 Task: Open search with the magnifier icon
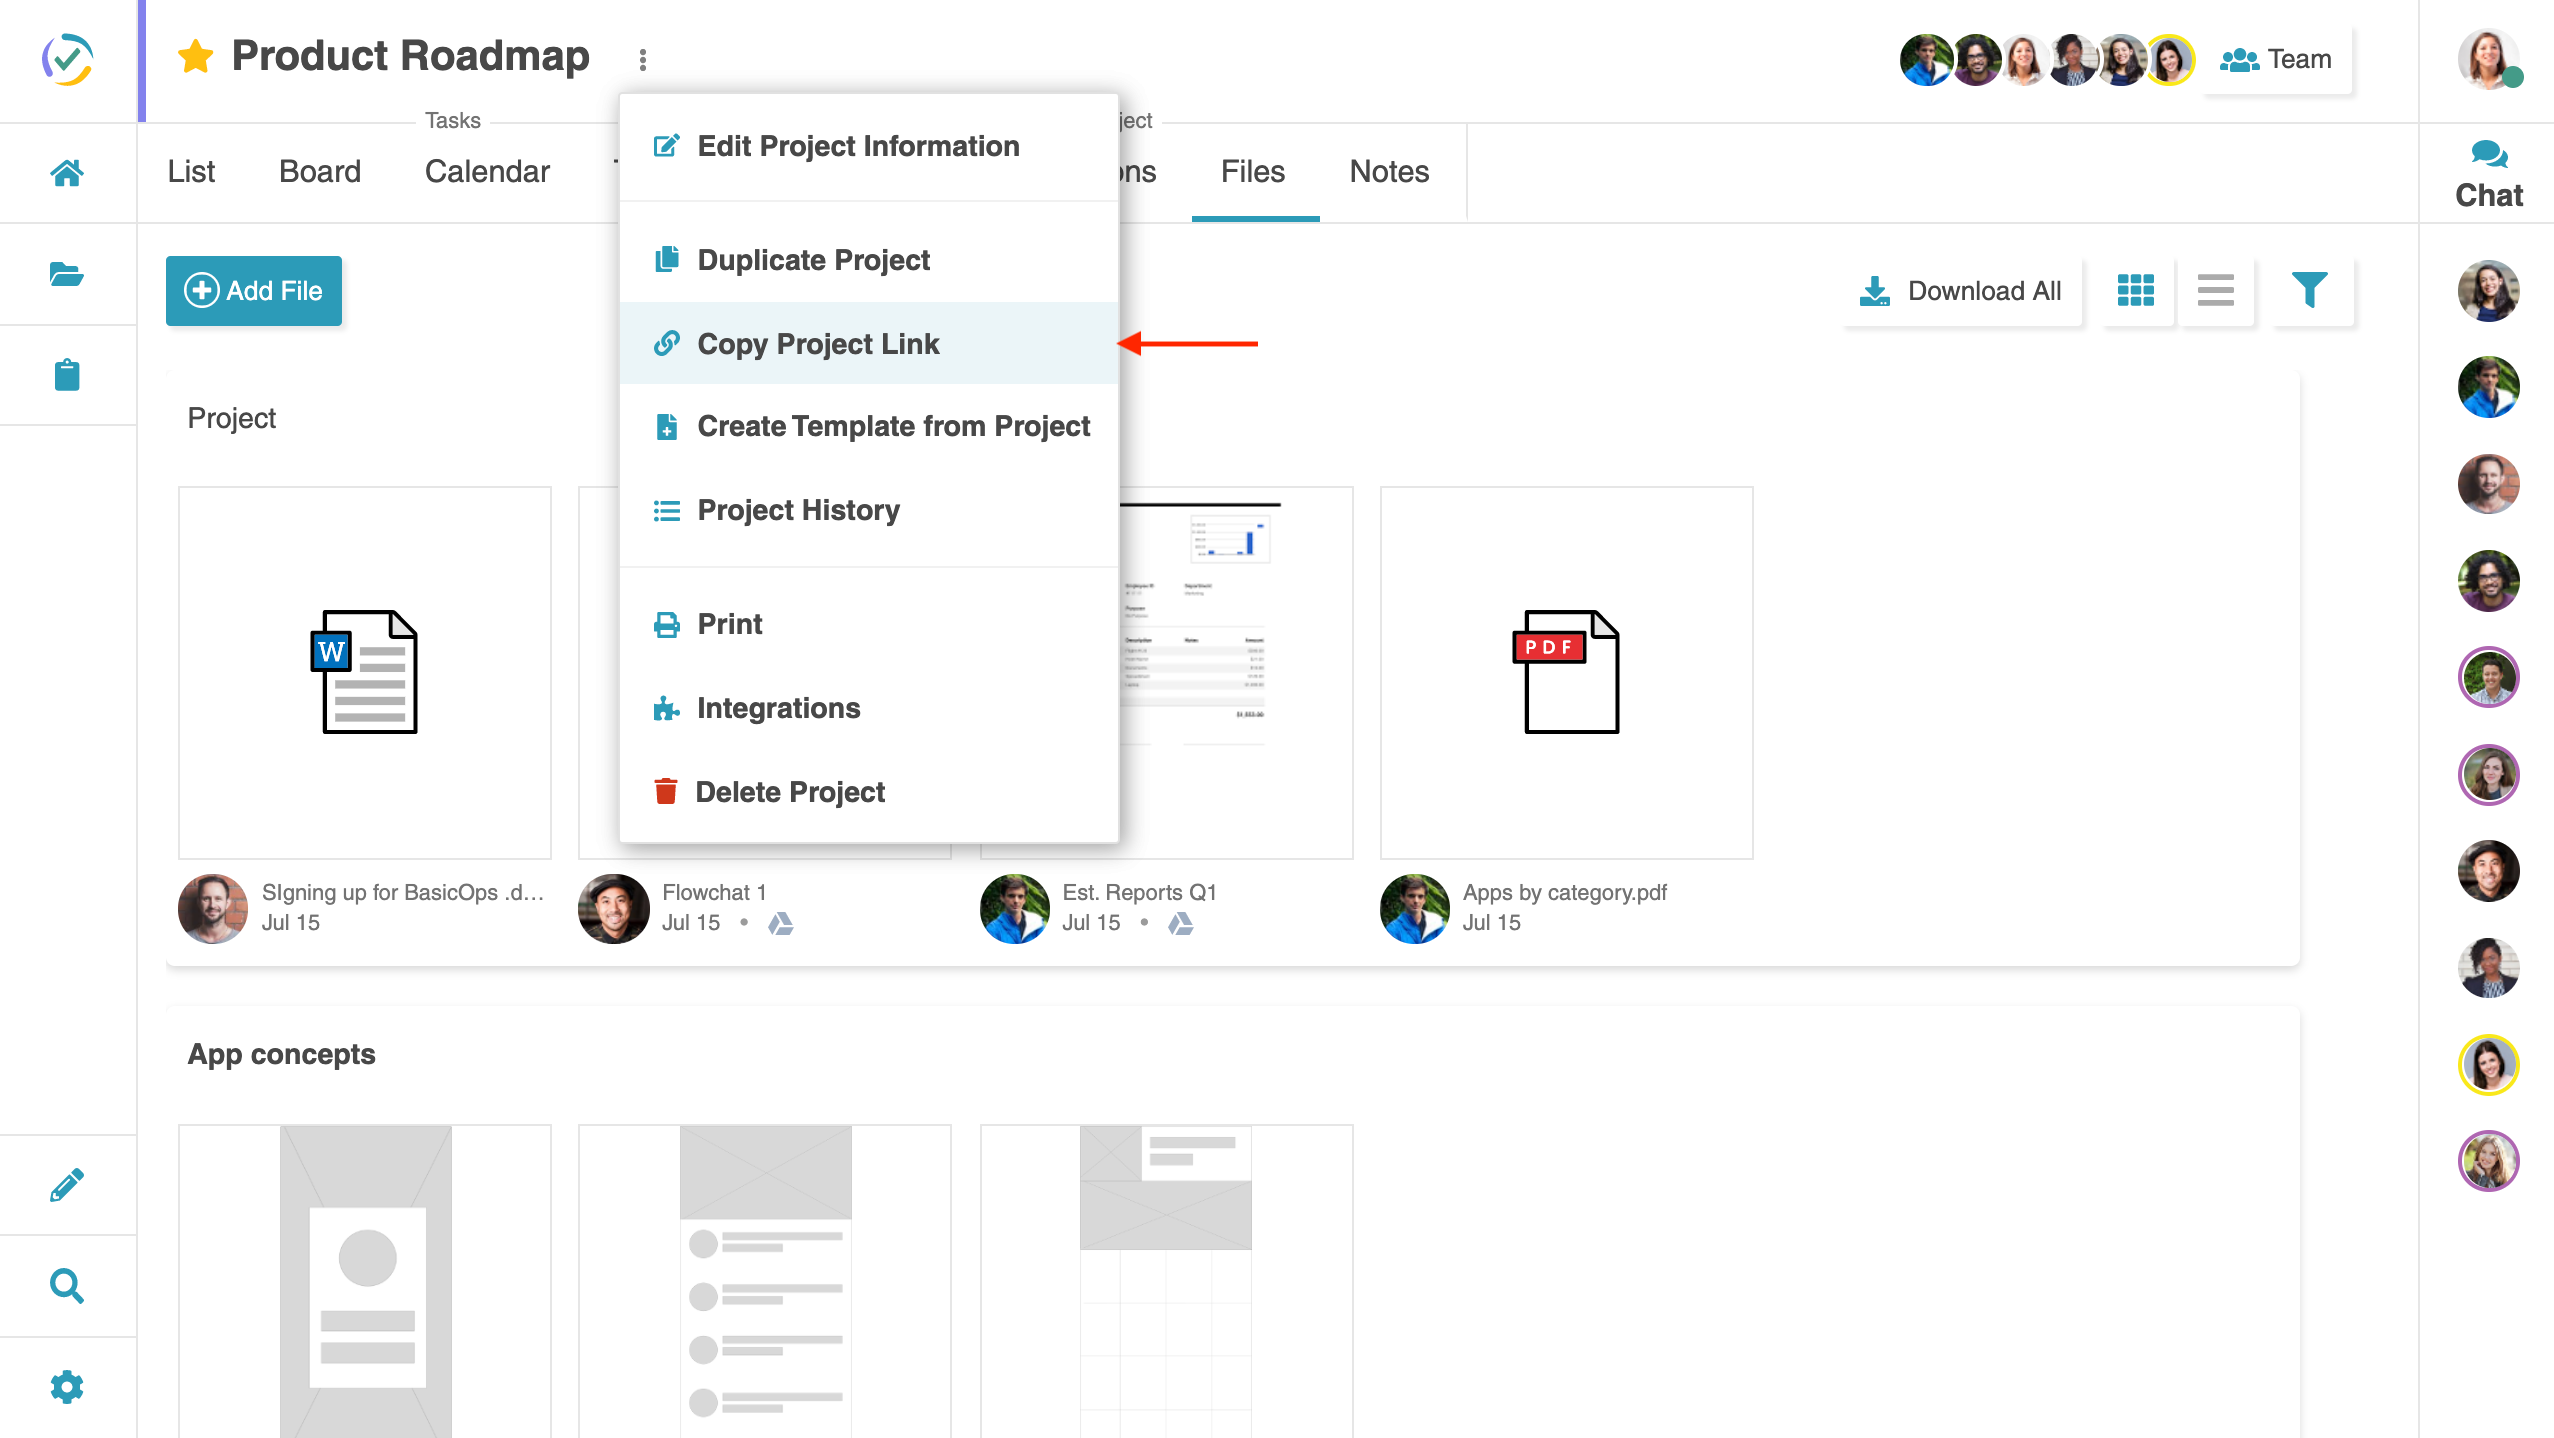pyautogui.click(x=67, y=1286)
